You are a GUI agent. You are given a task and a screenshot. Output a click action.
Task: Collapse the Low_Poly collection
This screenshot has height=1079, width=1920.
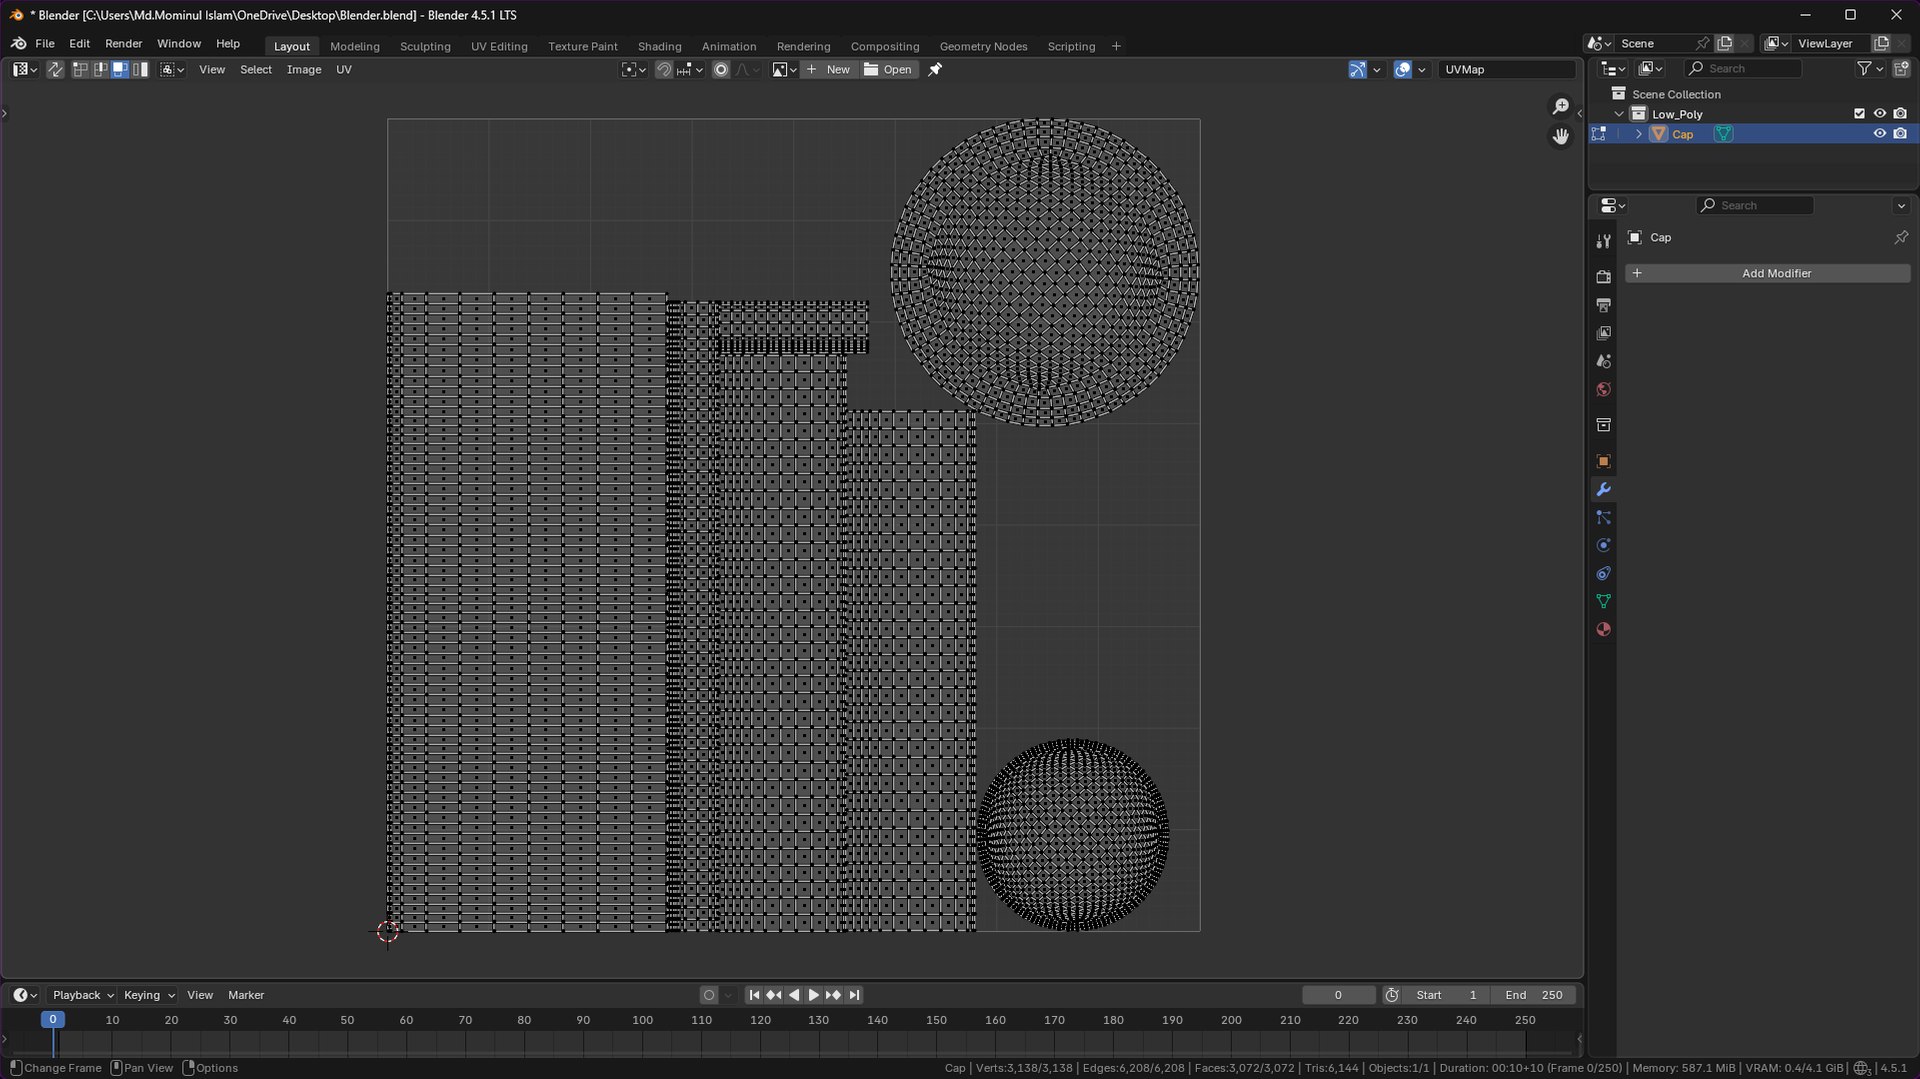[x=1619, y=114]
